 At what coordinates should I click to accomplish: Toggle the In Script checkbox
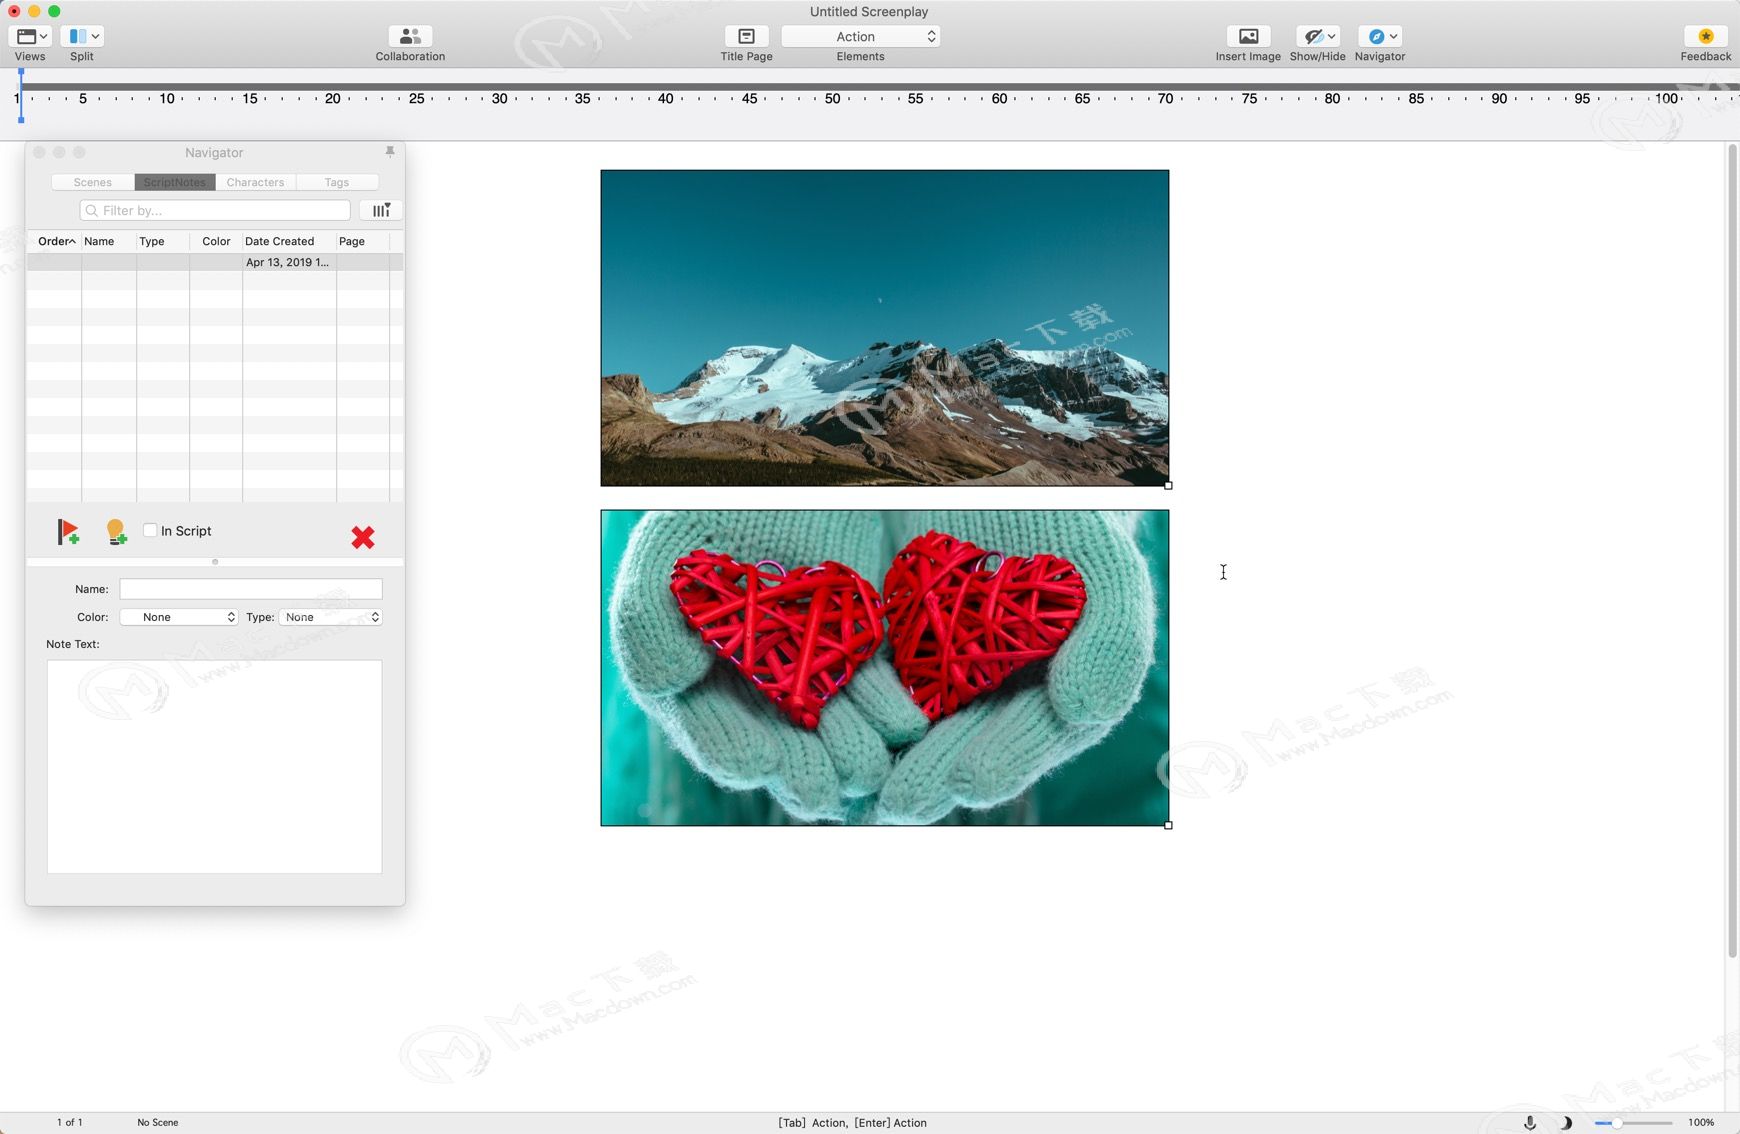(x=150, y=530)
